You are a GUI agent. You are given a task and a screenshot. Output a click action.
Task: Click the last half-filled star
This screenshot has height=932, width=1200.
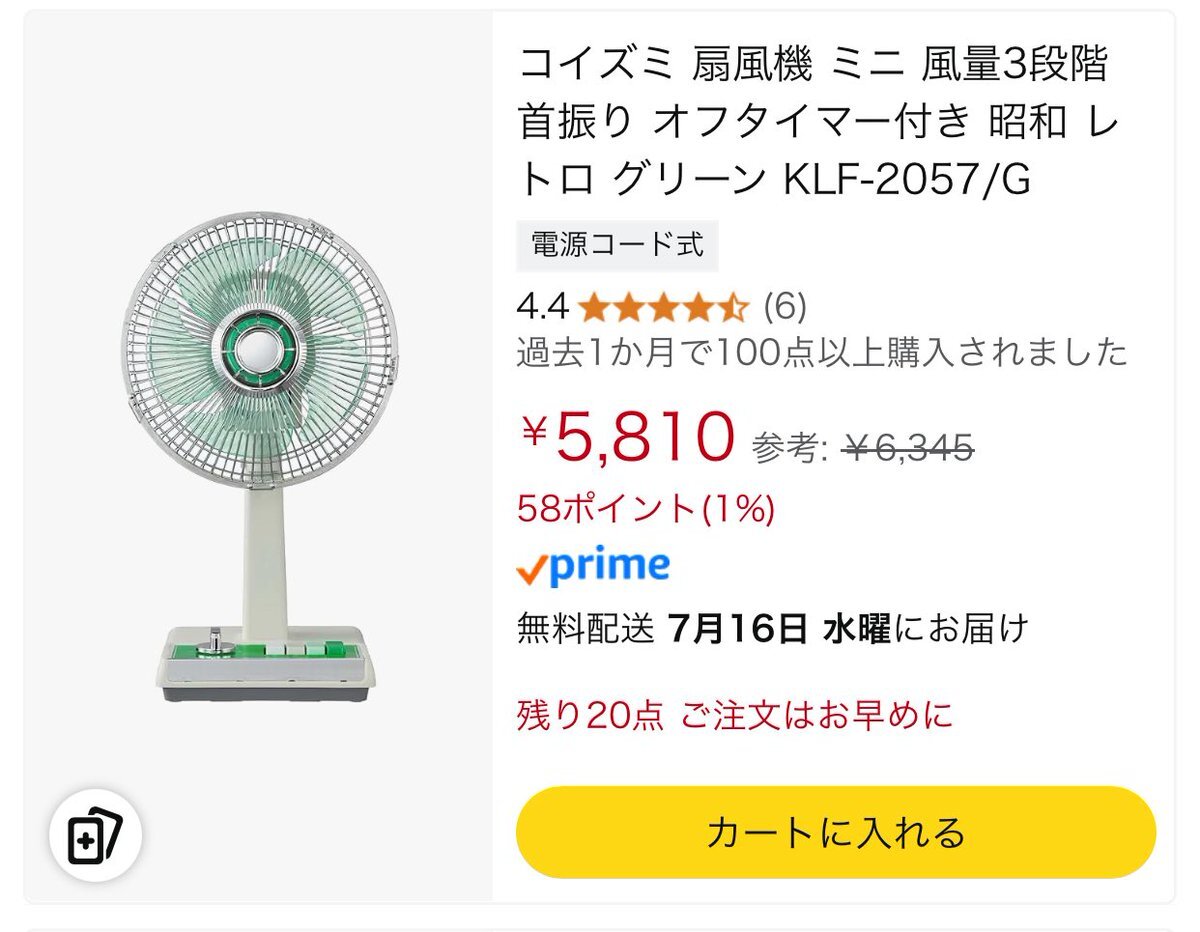click(x=733, y=306)
